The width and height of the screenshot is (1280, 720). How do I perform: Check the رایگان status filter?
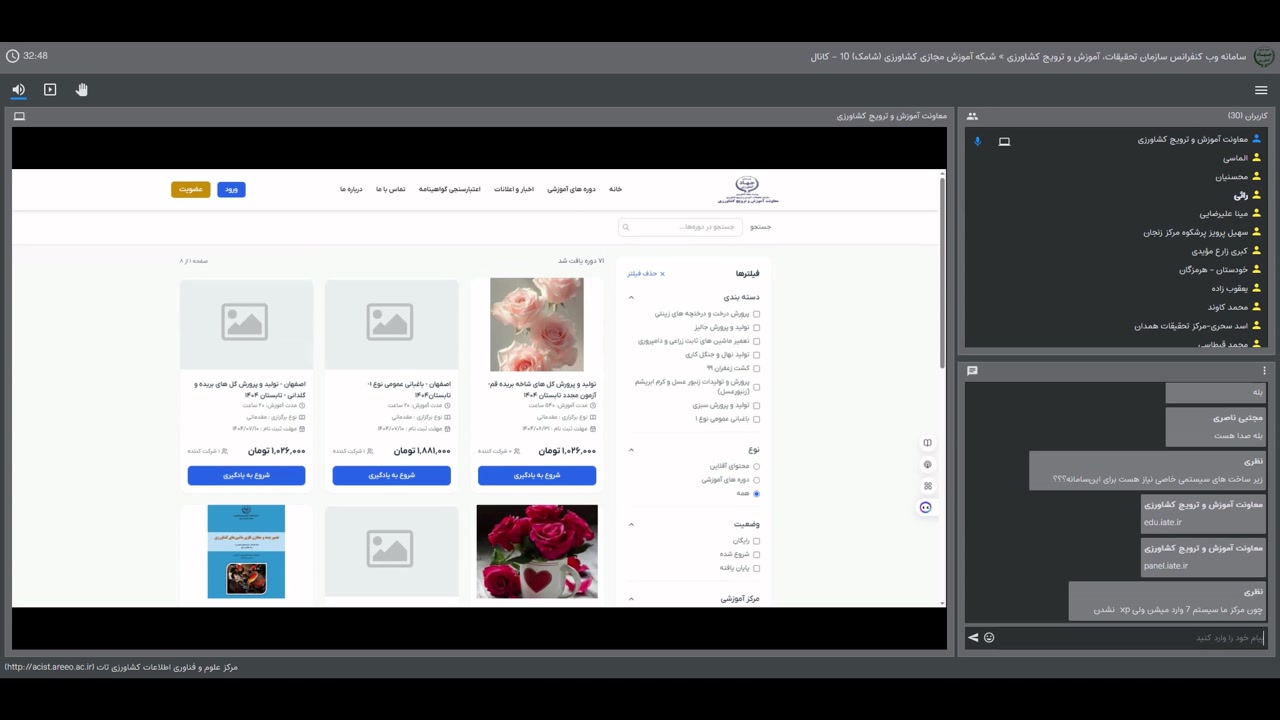point(756,541)
